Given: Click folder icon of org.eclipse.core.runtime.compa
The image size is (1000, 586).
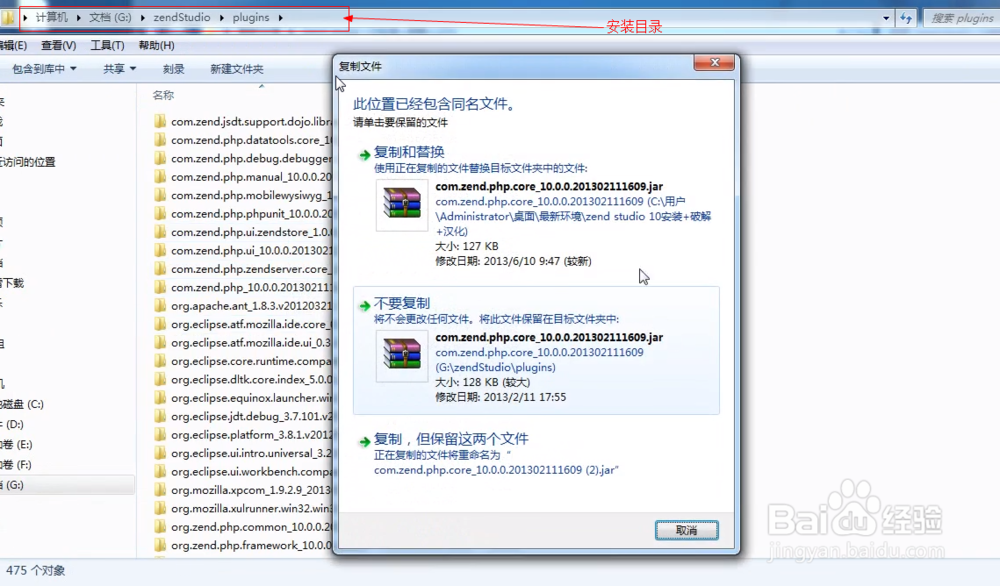Looking at the screenshot, I should 160,361.
